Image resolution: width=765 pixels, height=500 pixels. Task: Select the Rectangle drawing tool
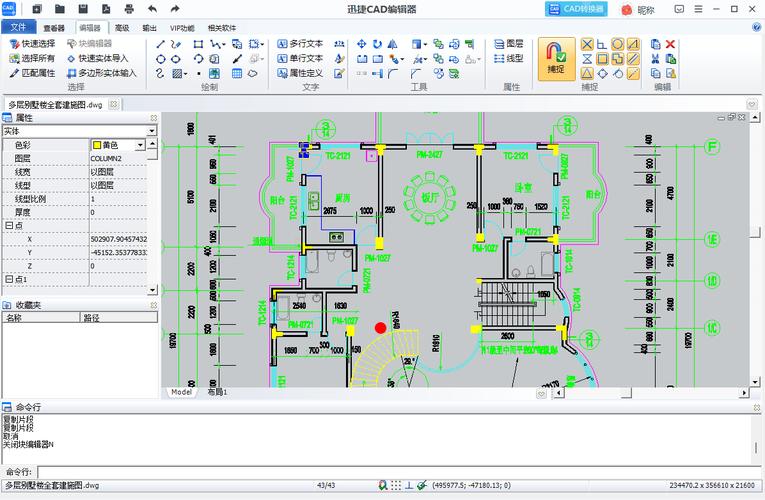coord(198,44)
